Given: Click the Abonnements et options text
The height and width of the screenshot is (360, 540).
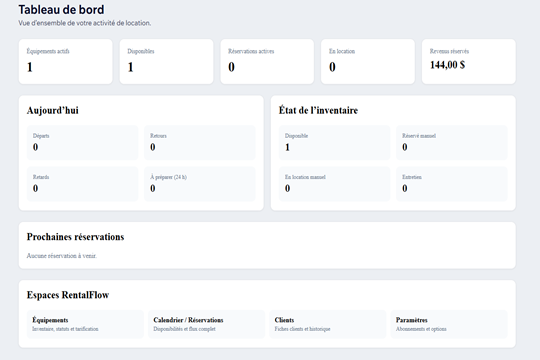Looking at the screenshot, I should 421,329.
